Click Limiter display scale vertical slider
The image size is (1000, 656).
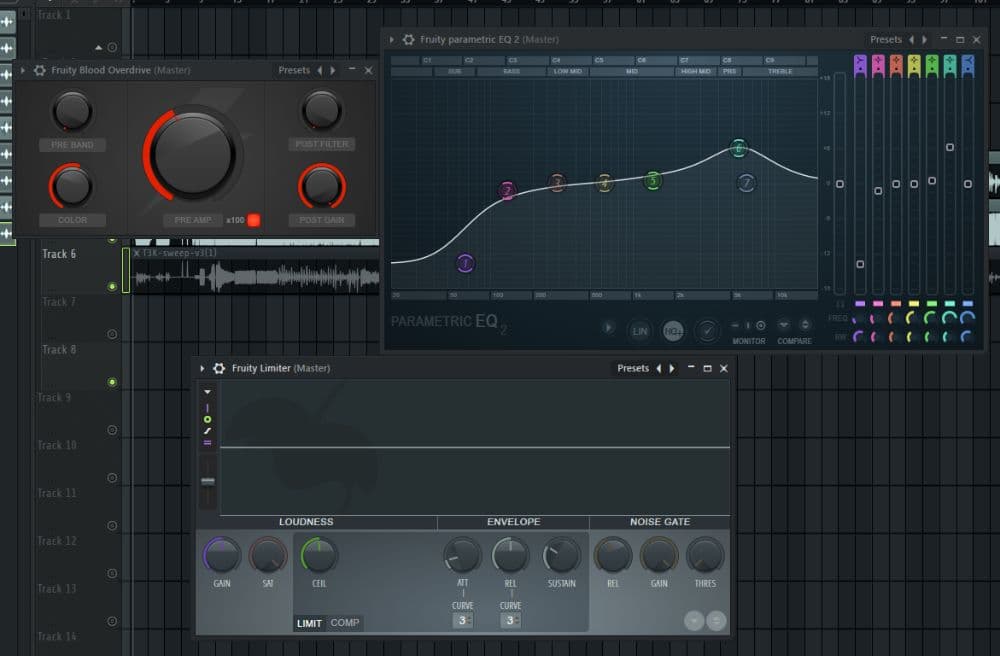point(208,481)
